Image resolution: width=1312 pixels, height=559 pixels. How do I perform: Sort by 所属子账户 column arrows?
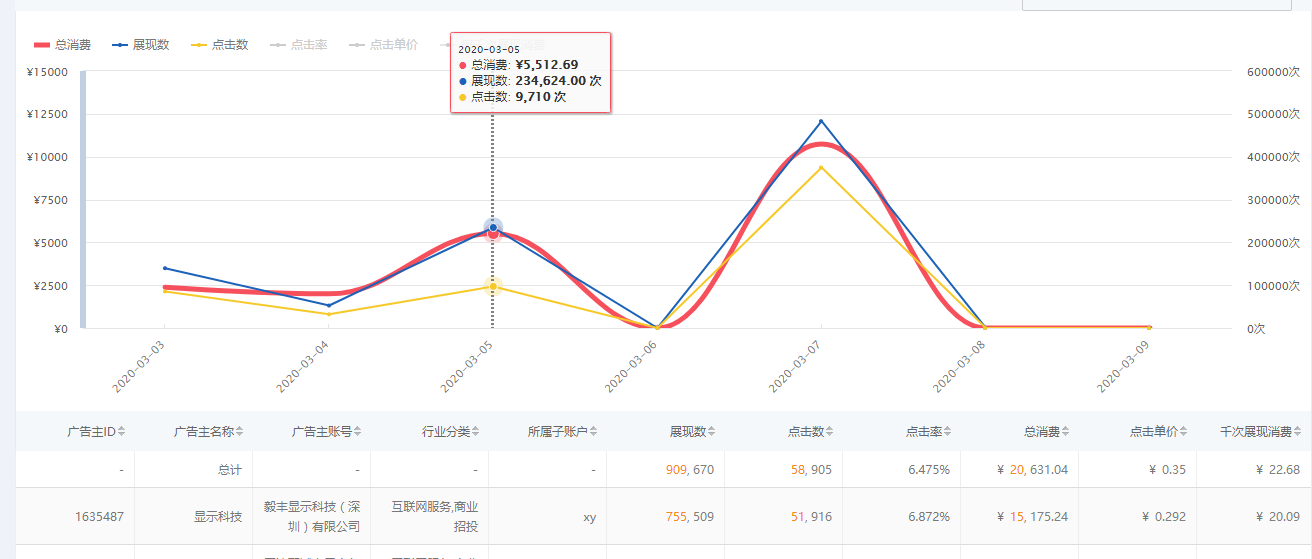point(594,432)
